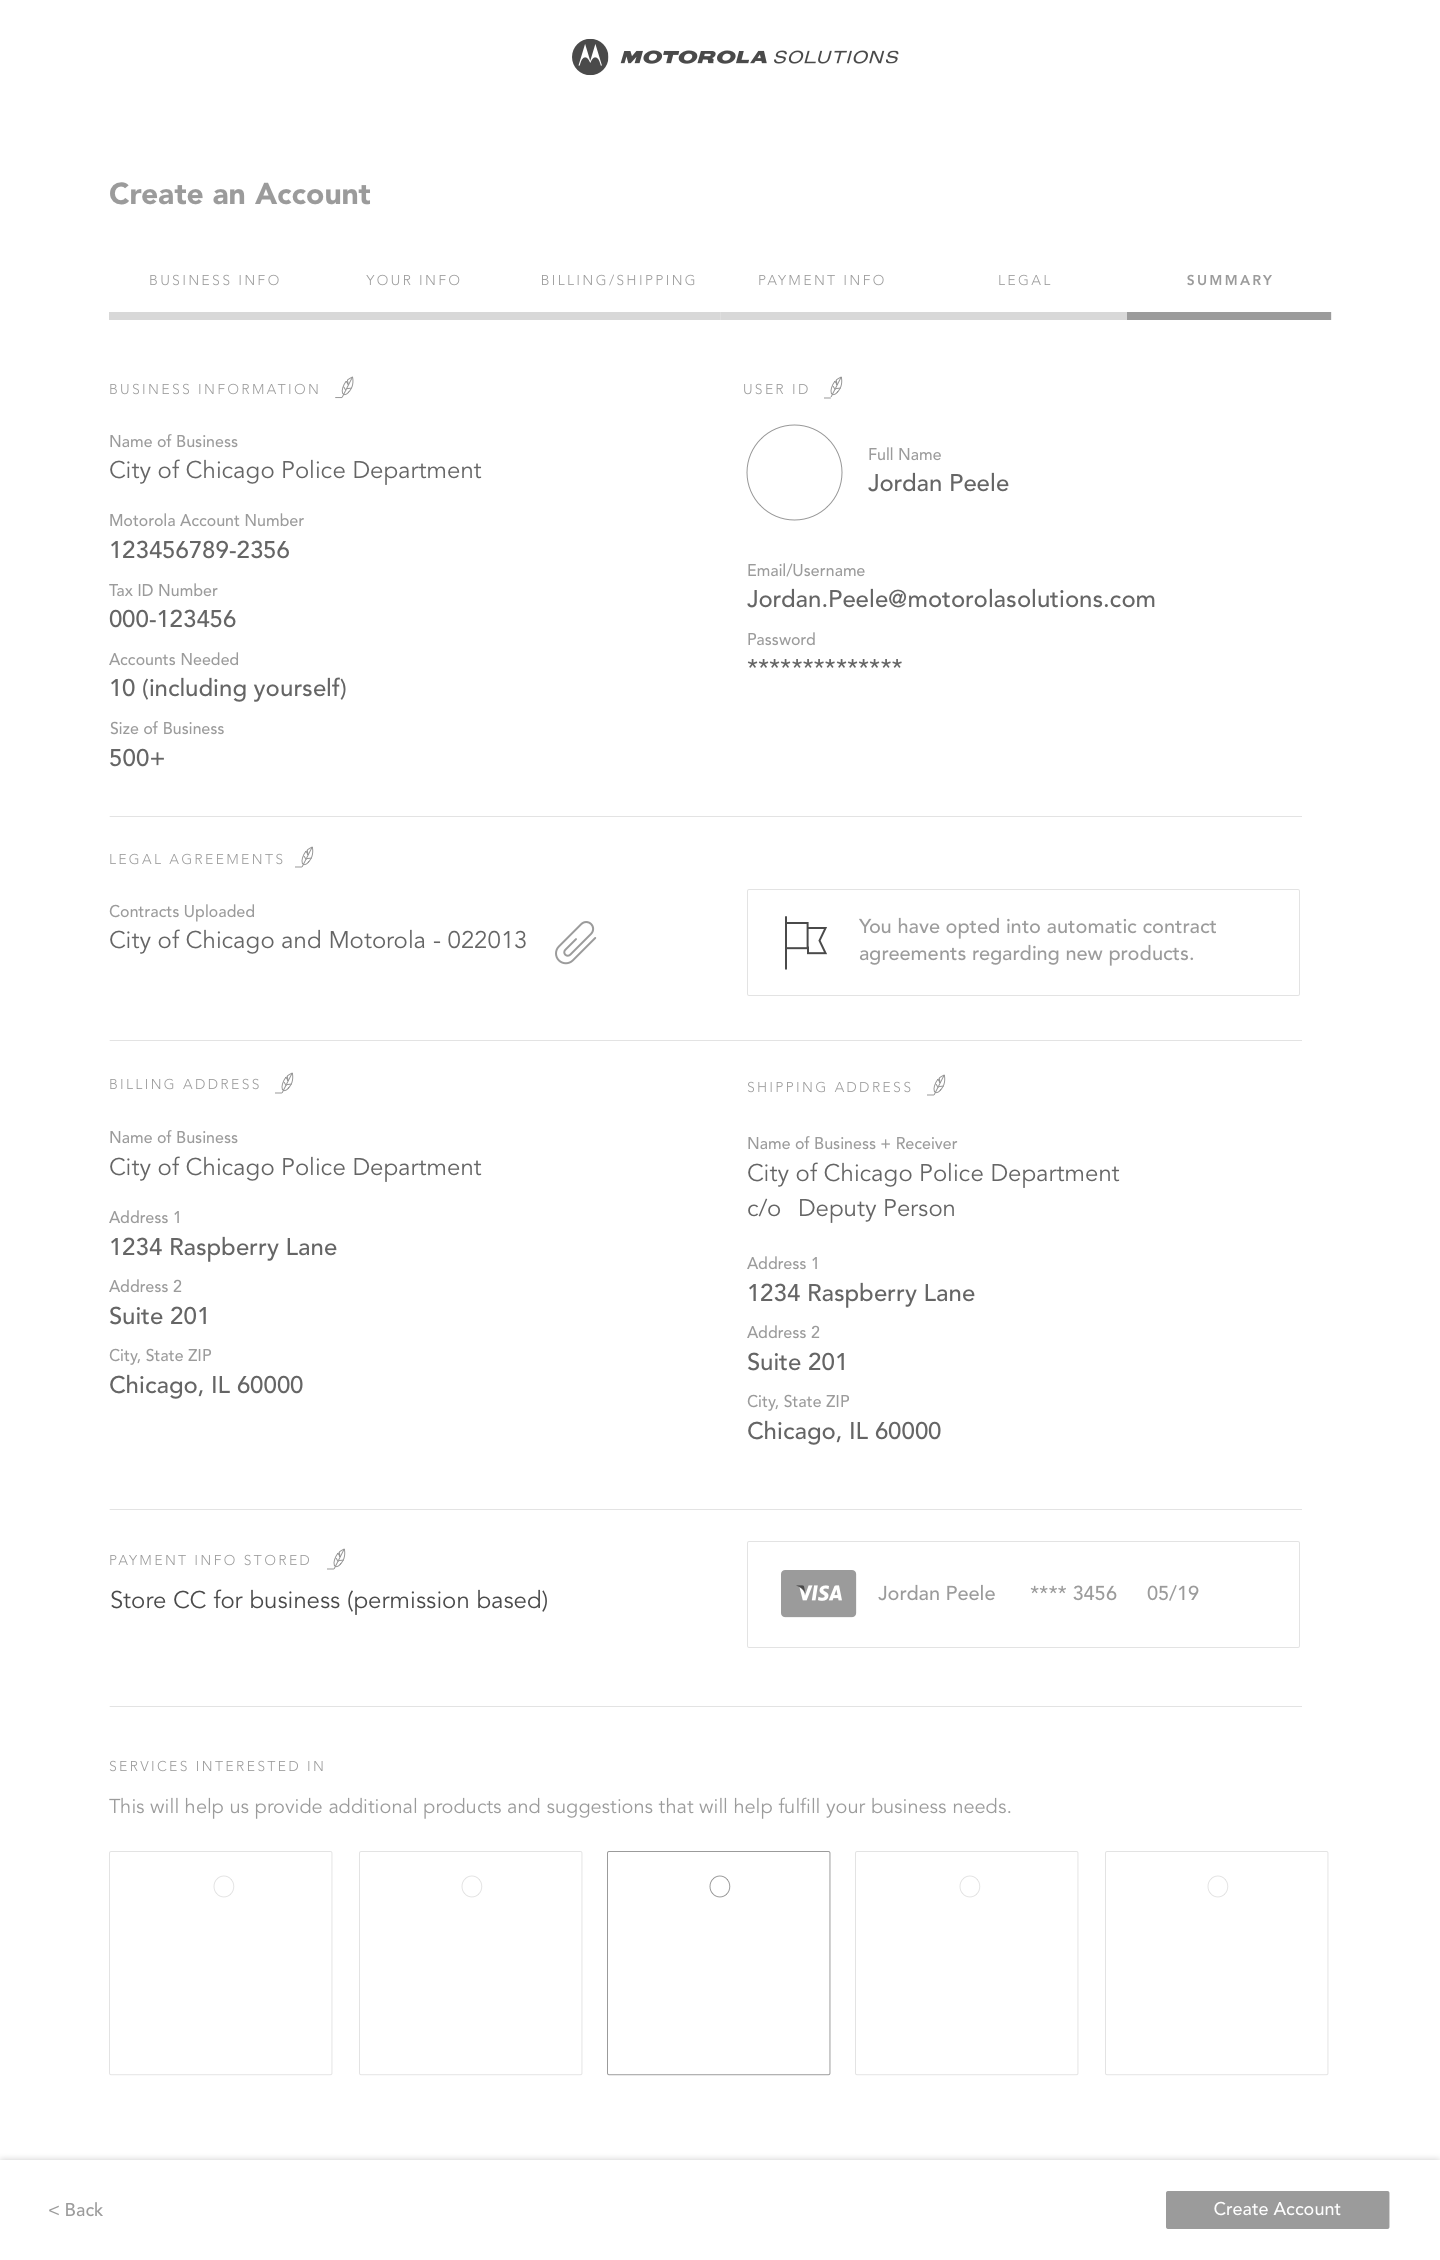The width and height of the screenshot is (1440, 2260).
Task: Click the Motorola Solutions logo
Action: point(735,57)
